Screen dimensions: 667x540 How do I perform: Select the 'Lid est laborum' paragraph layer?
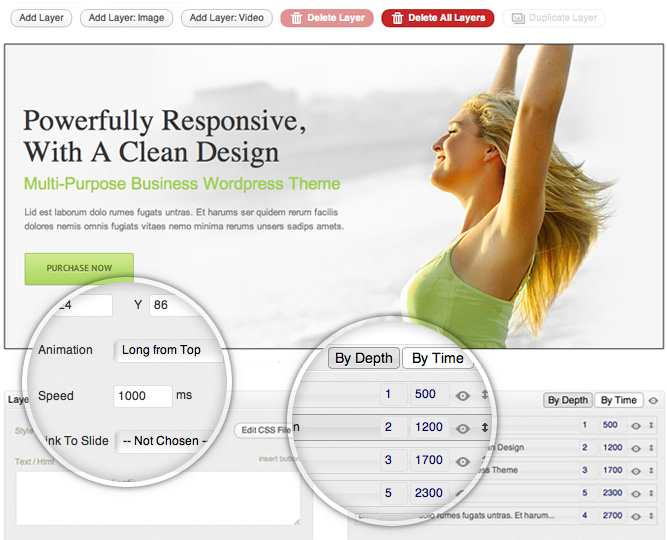pos(184,219)
